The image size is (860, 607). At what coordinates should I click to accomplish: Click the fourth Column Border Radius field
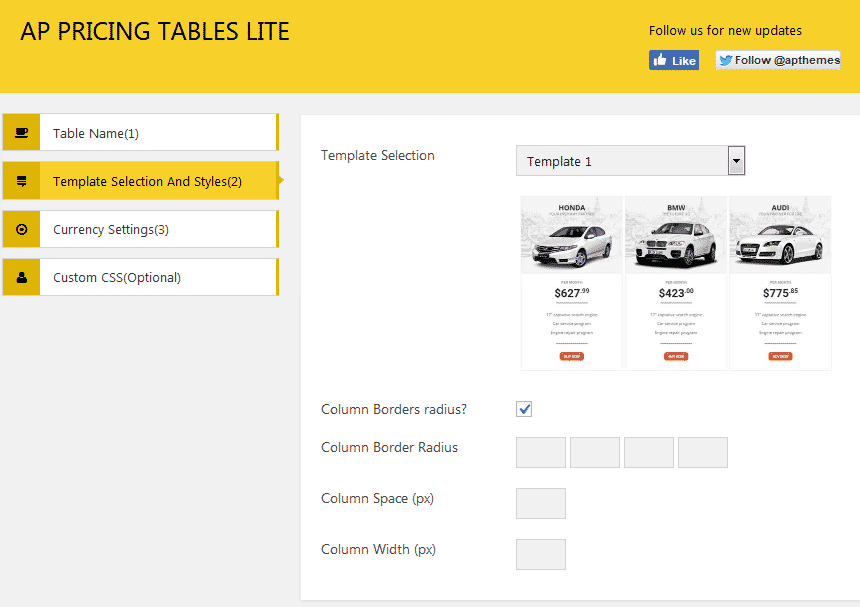pos(703,452)
